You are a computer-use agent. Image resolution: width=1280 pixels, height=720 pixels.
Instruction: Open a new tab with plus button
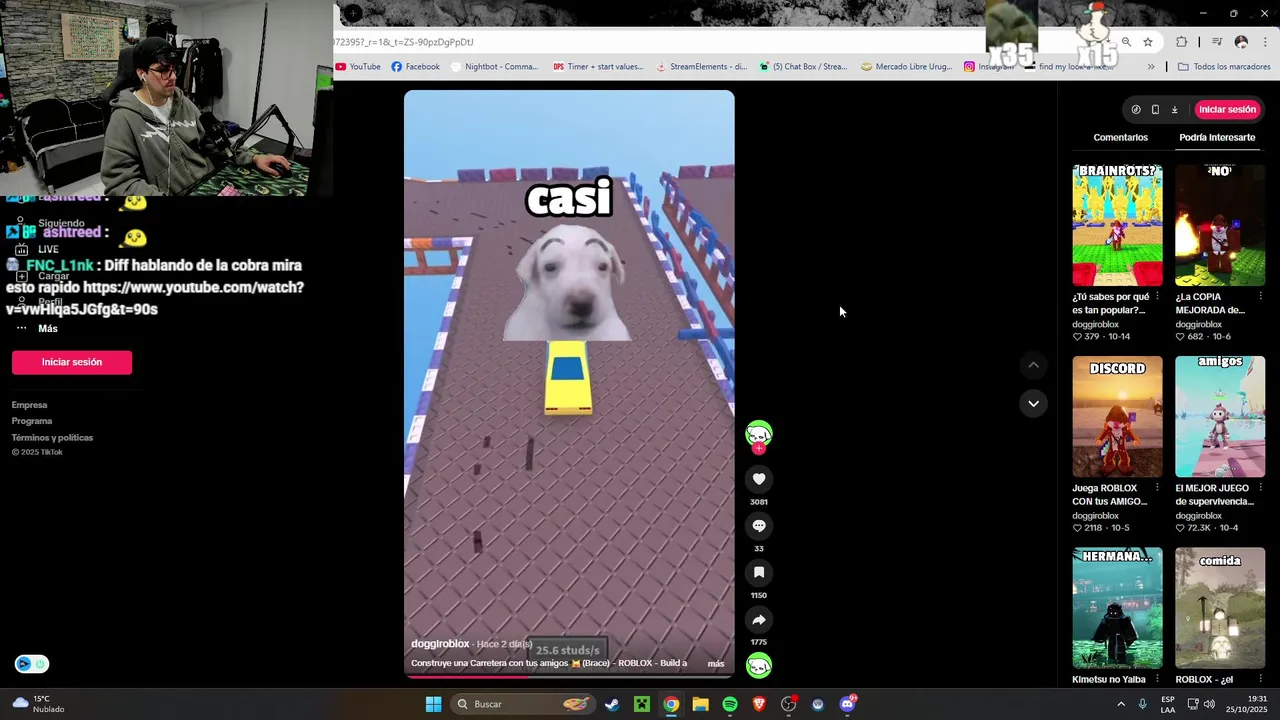pos(352,13)
